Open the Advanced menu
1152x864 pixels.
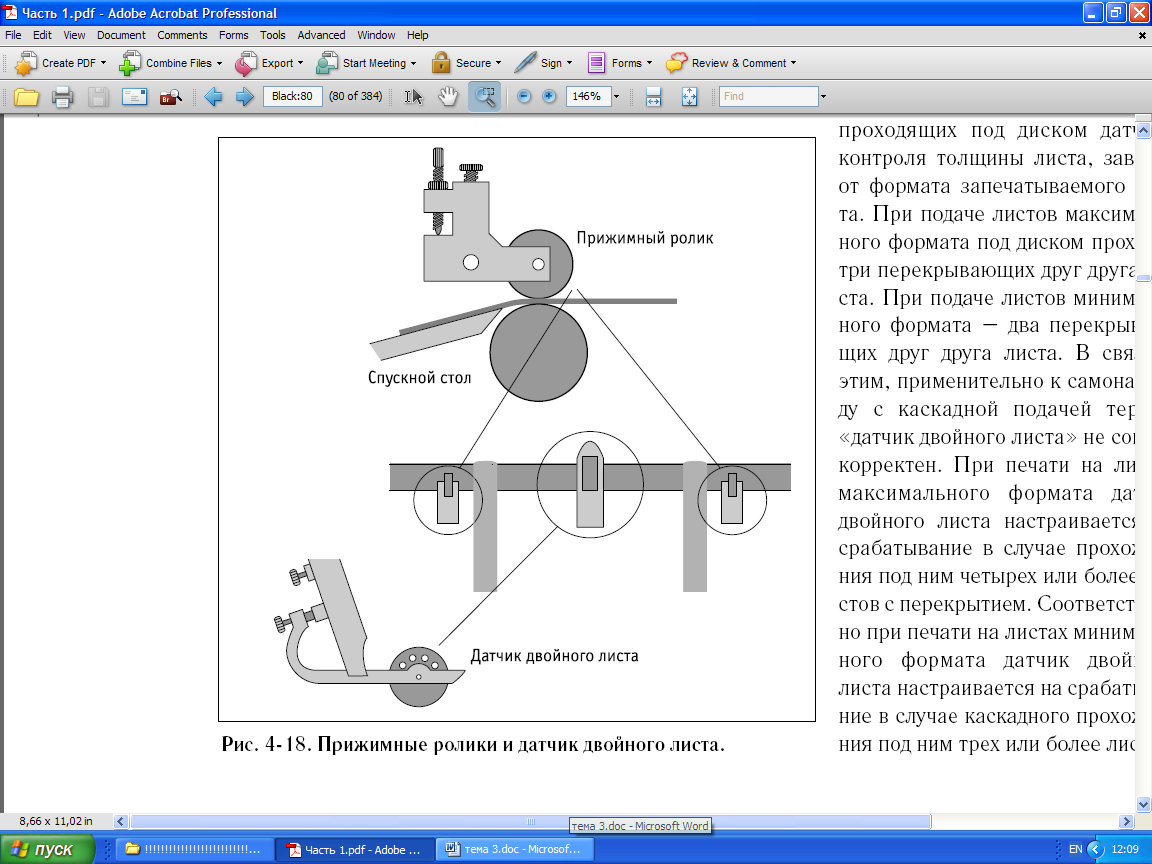321,35
